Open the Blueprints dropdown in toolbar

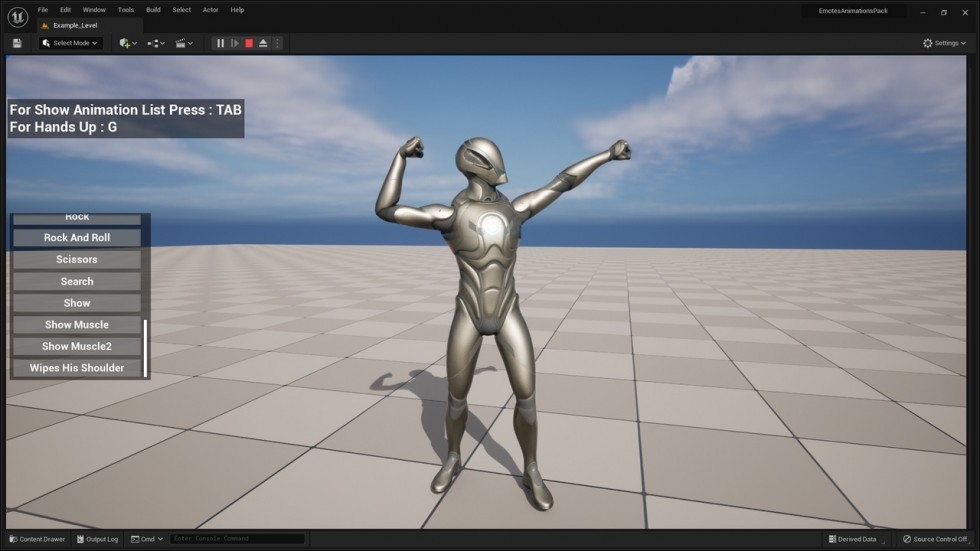pyautogui.click(x=156, y=43)
